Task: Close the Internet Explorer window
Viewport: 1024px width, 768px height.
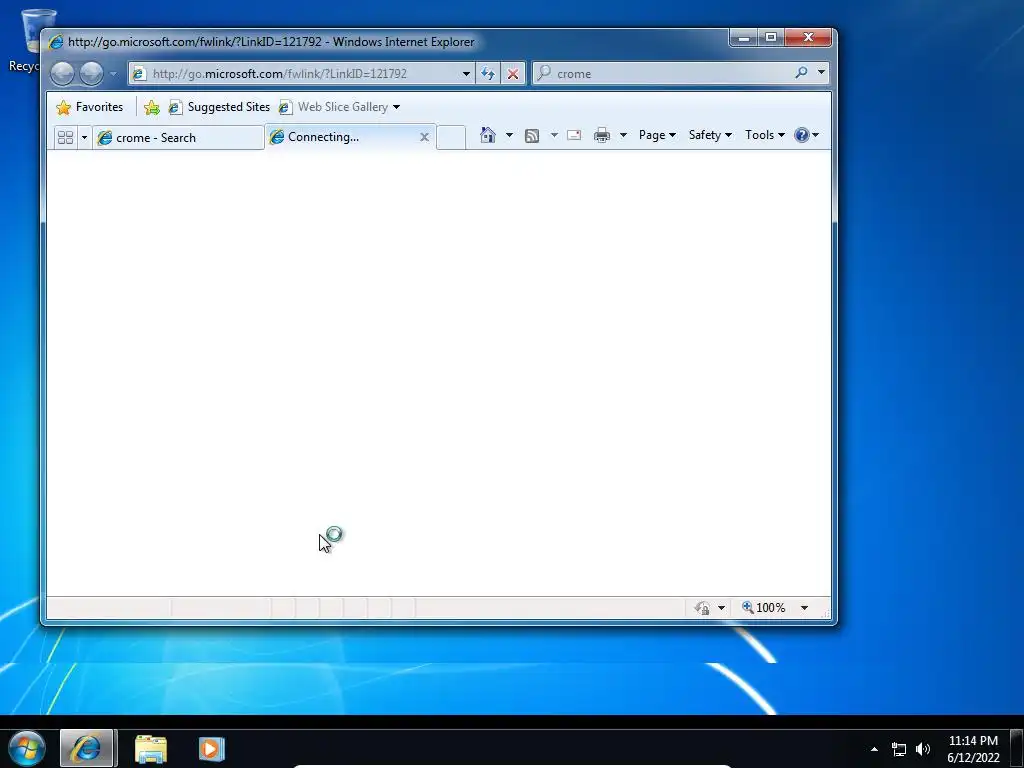Action: [808, 38]
